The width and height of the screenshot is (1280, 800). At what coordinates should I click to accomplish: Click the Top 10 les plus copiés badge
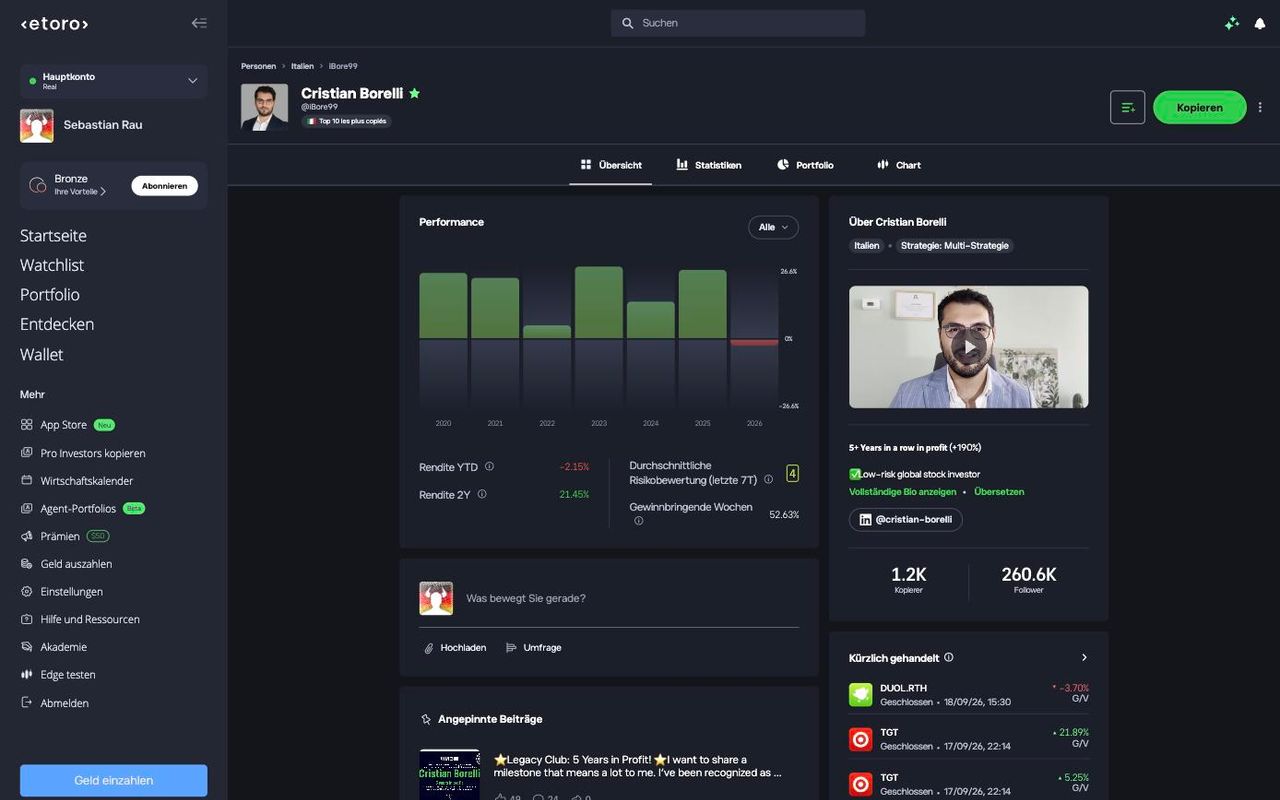click(x=346, y=121)
